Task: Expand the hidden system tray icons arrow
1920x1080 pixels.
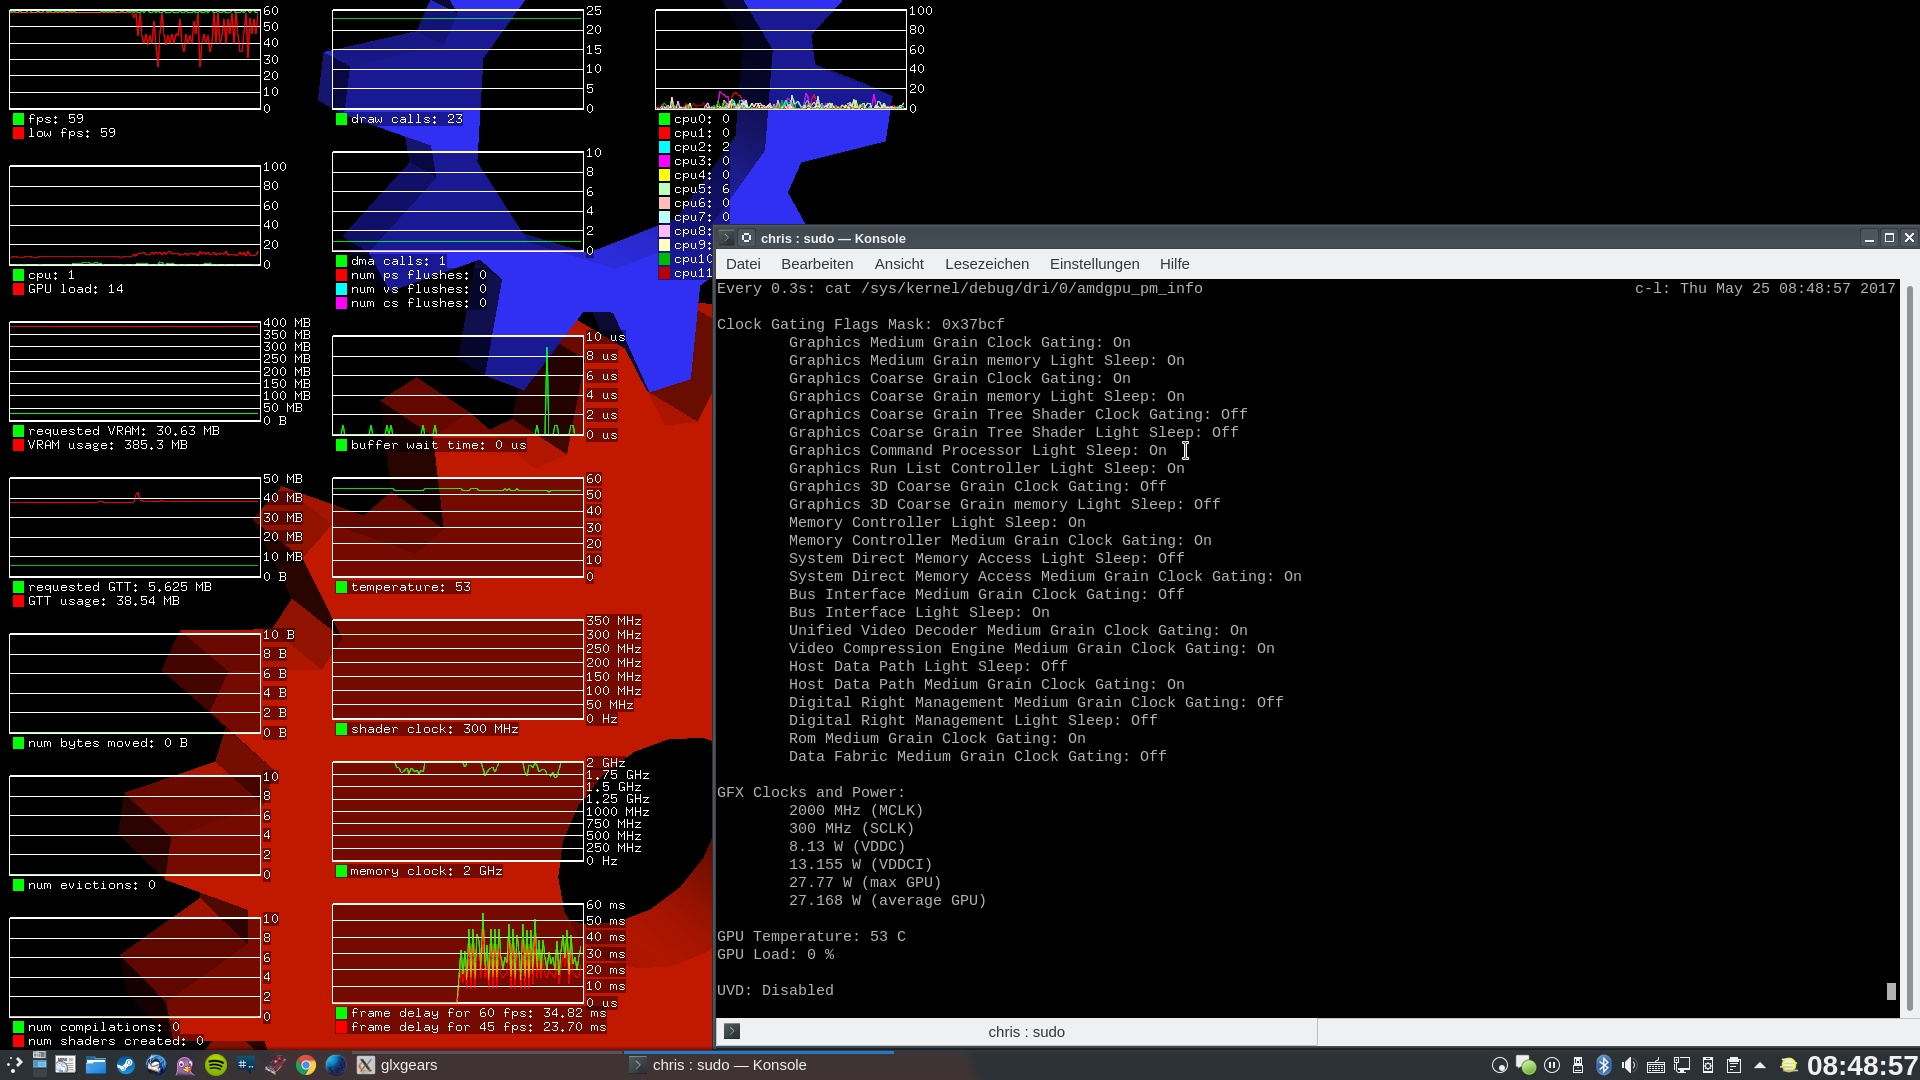Action: tap(1760, 1065)
